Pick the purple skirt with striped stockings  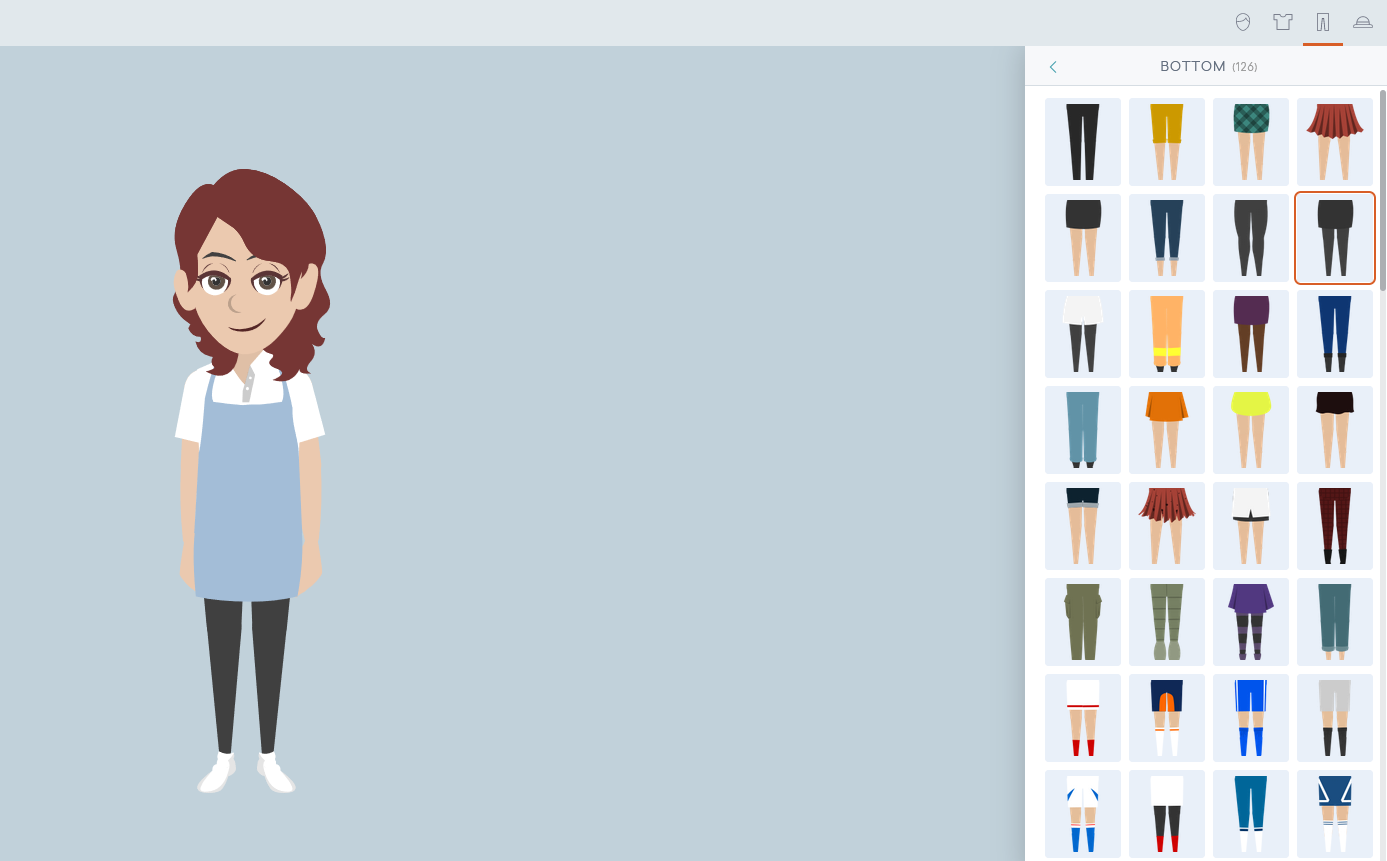click(x=1250, y=622)
